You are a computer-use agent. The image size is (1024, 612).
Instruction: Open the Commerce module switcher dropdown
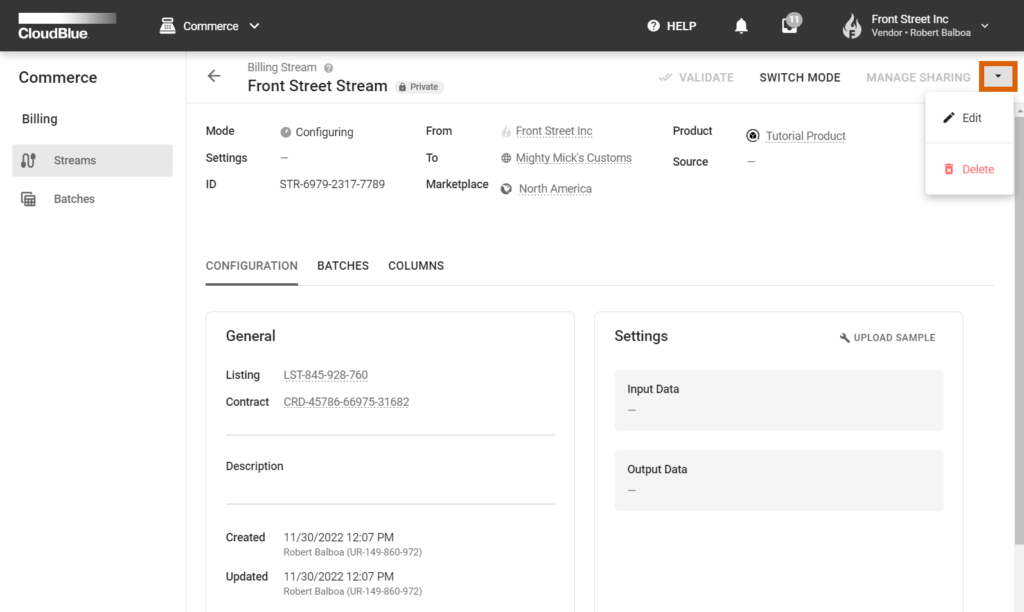pyautogui.click(x=210, y=26)
